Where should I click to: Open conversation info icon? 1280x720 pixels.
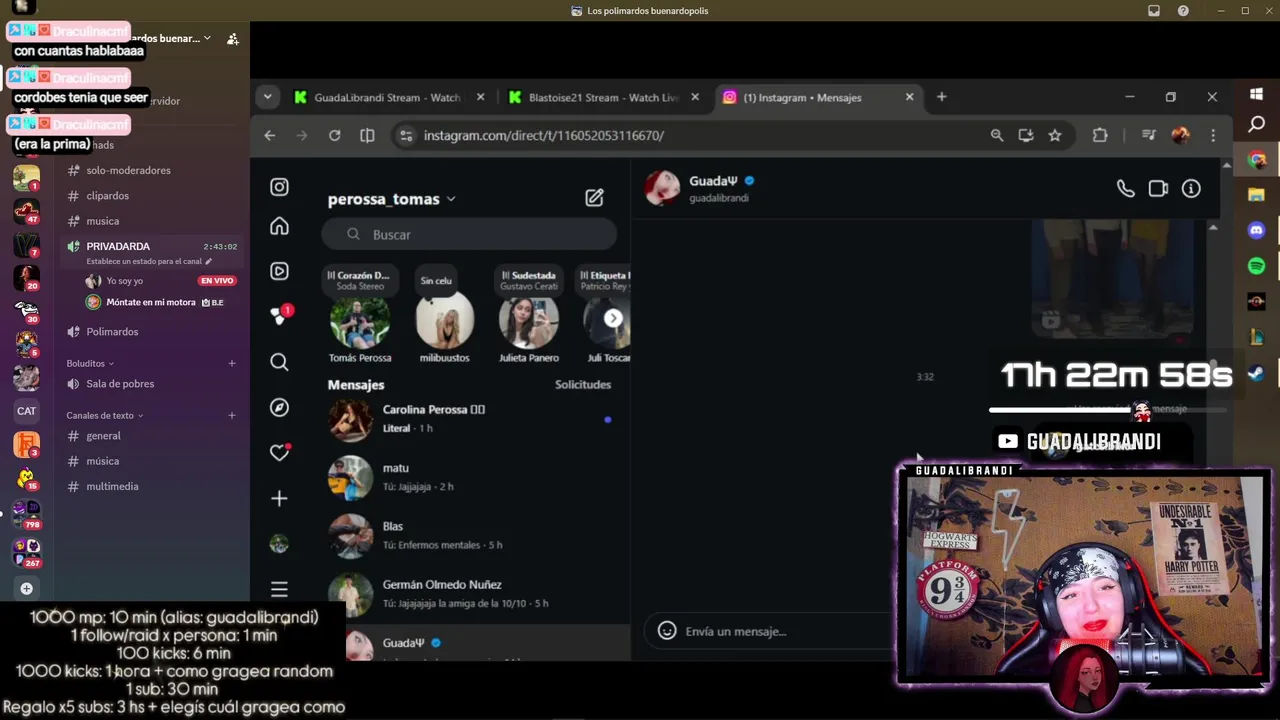(1191, 188)
